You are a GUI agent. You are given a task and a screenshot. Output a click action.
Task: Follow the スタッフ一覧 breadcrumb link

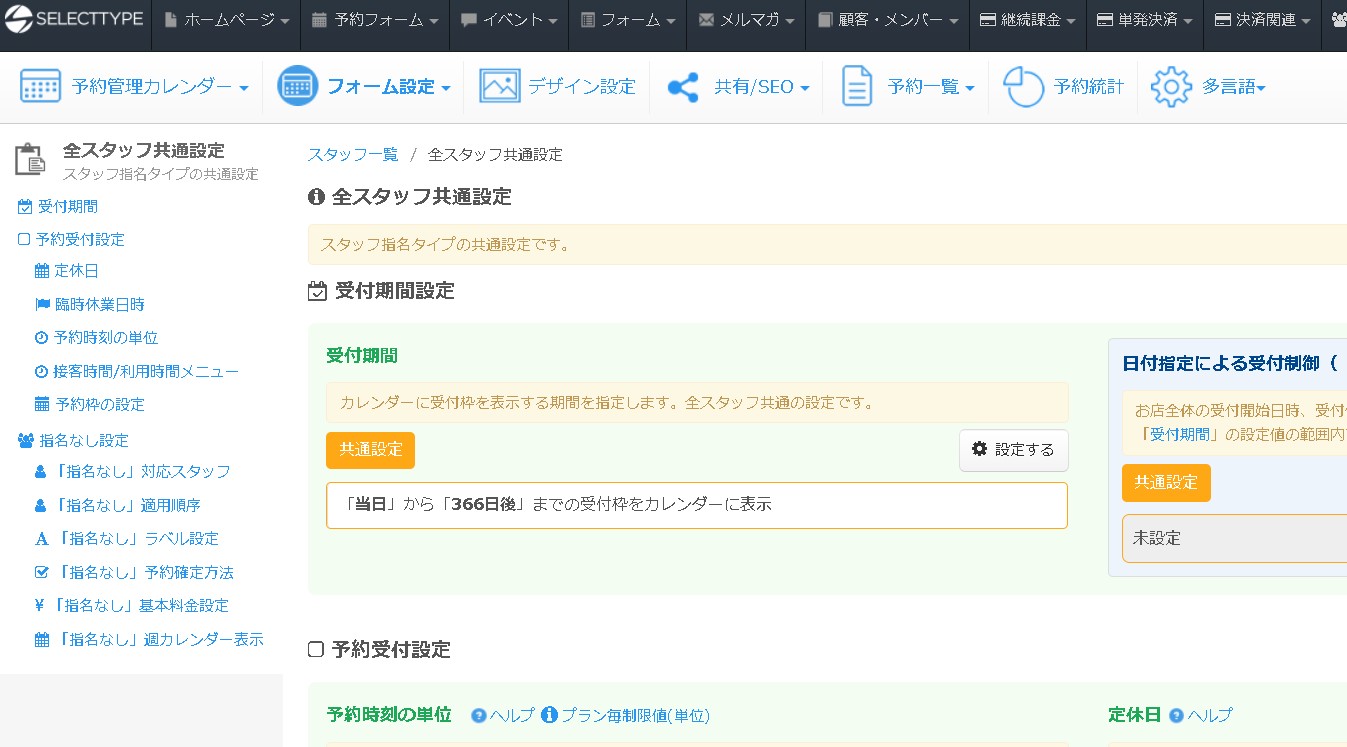click(x=352, y=154)
